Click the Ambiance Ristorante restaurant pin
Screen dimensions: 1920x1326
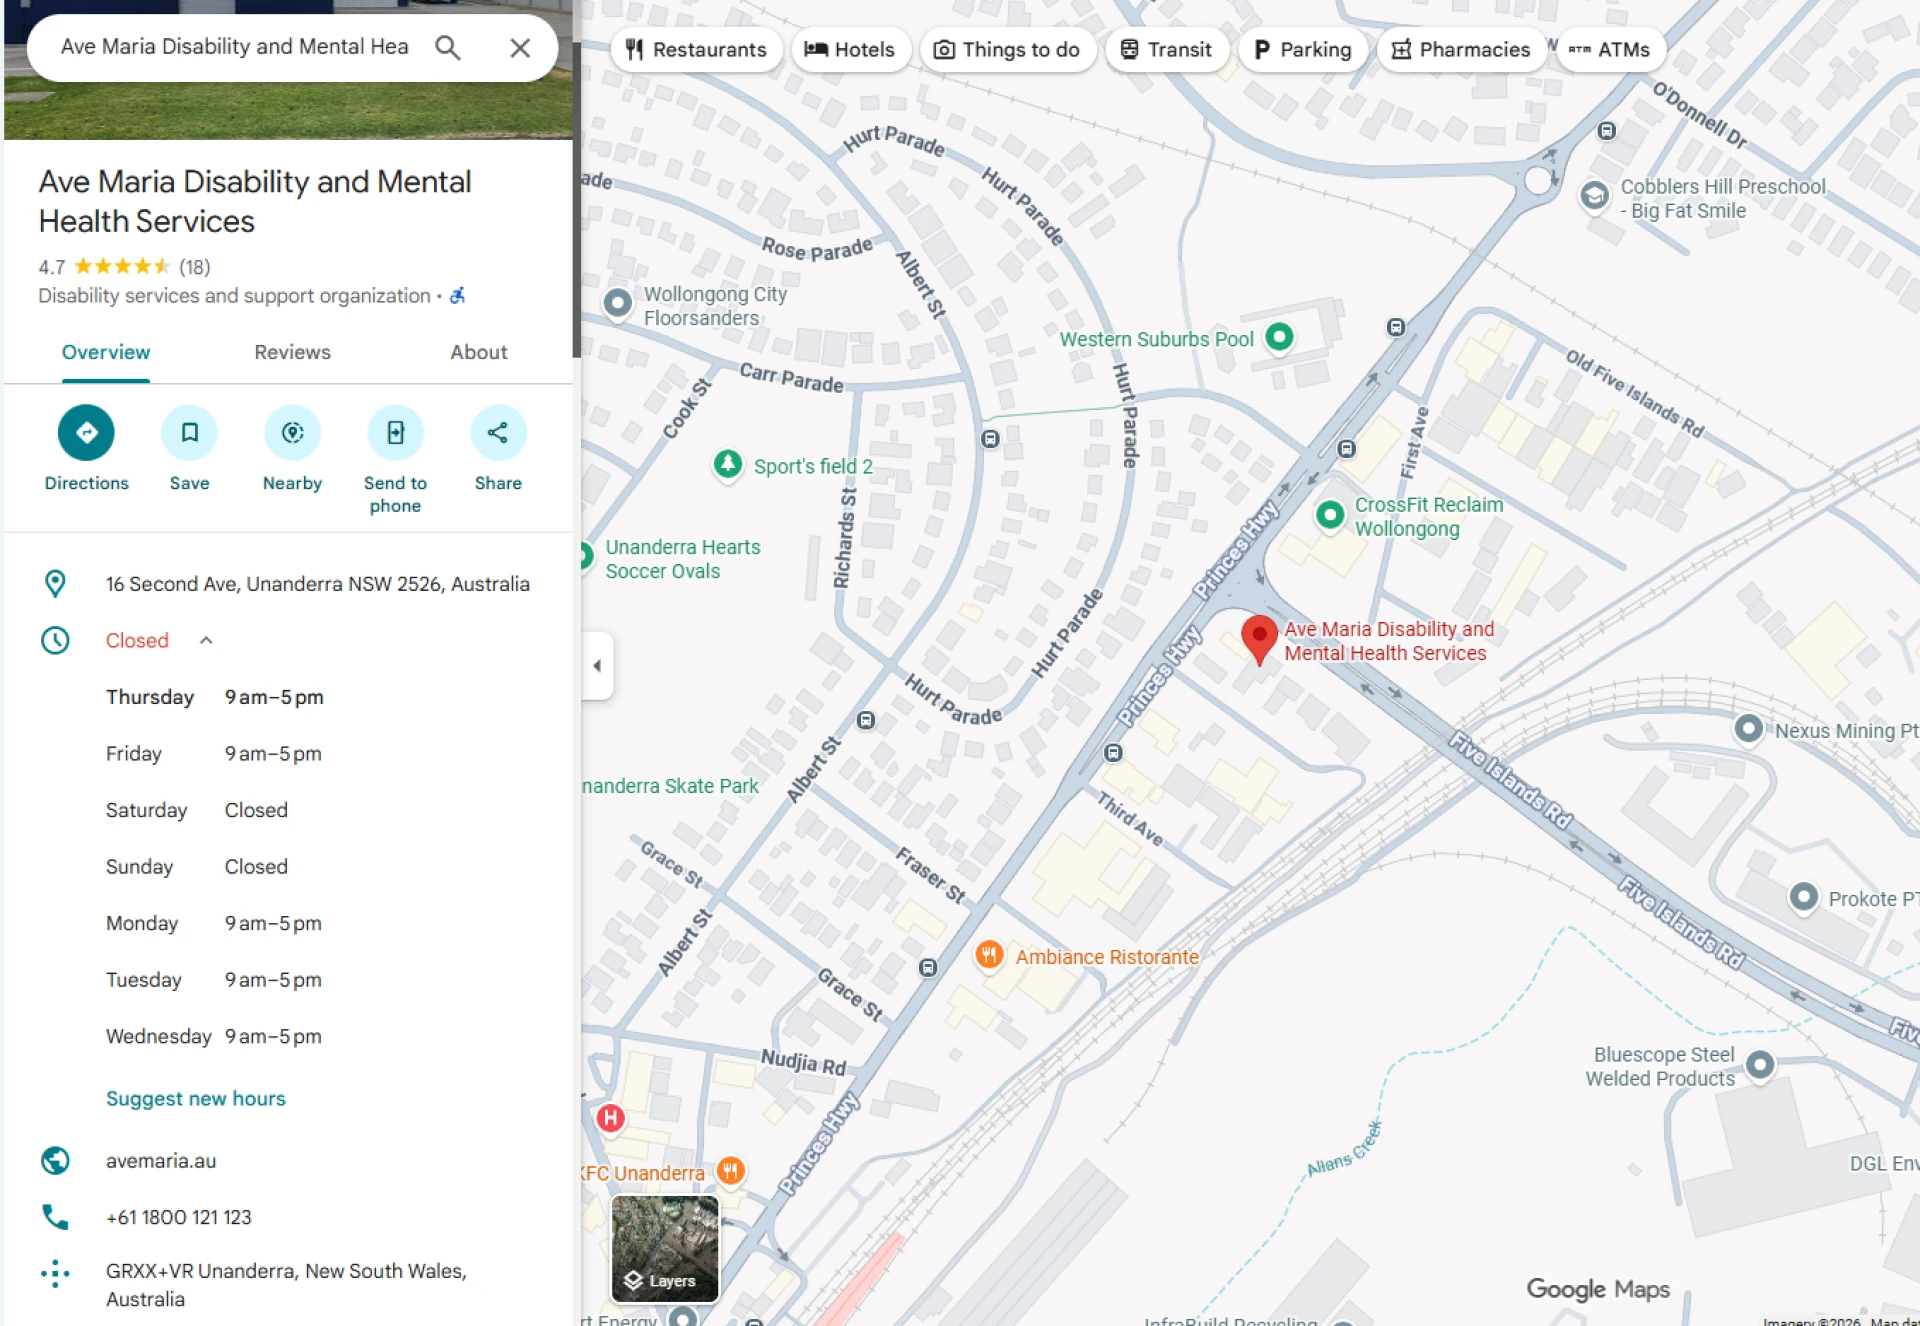pyautogui.click(x=988, y=955)
